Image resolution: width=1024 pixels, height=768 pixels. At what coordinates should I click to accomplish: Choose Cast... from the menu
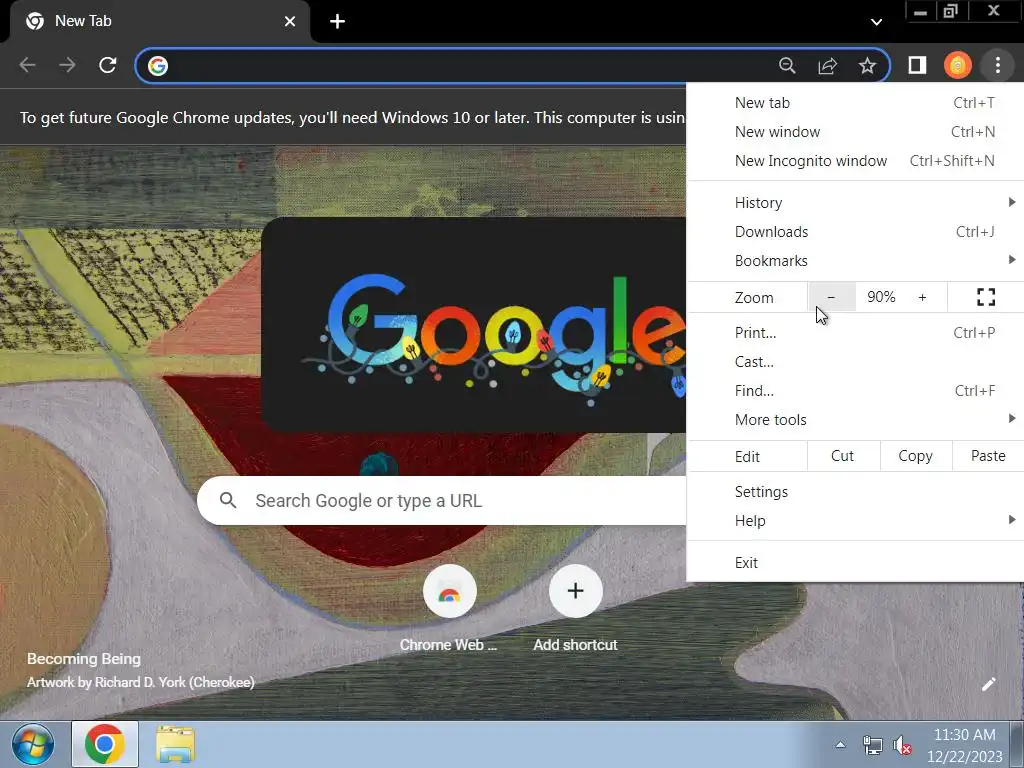(x=856, y=362)
